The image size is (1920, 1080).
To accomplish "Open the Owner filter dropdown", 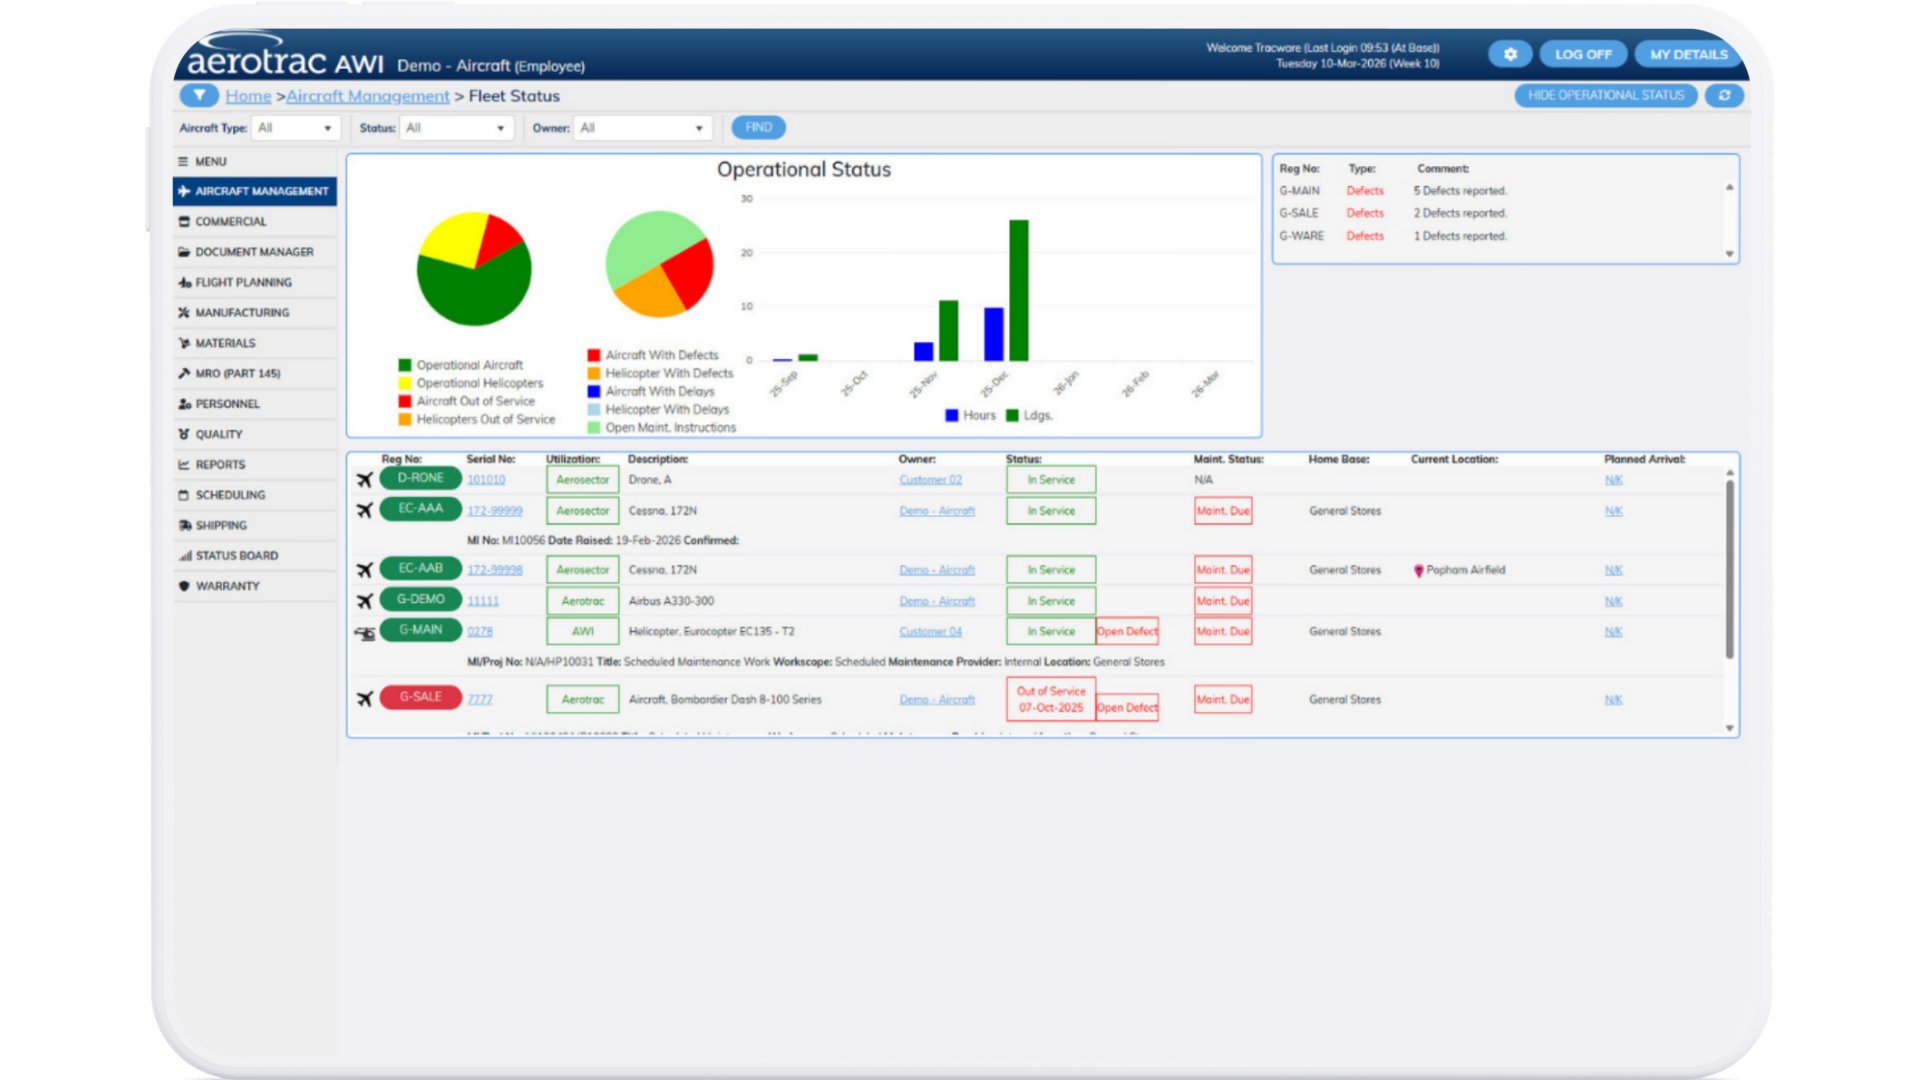I will (x=643, y=128).
